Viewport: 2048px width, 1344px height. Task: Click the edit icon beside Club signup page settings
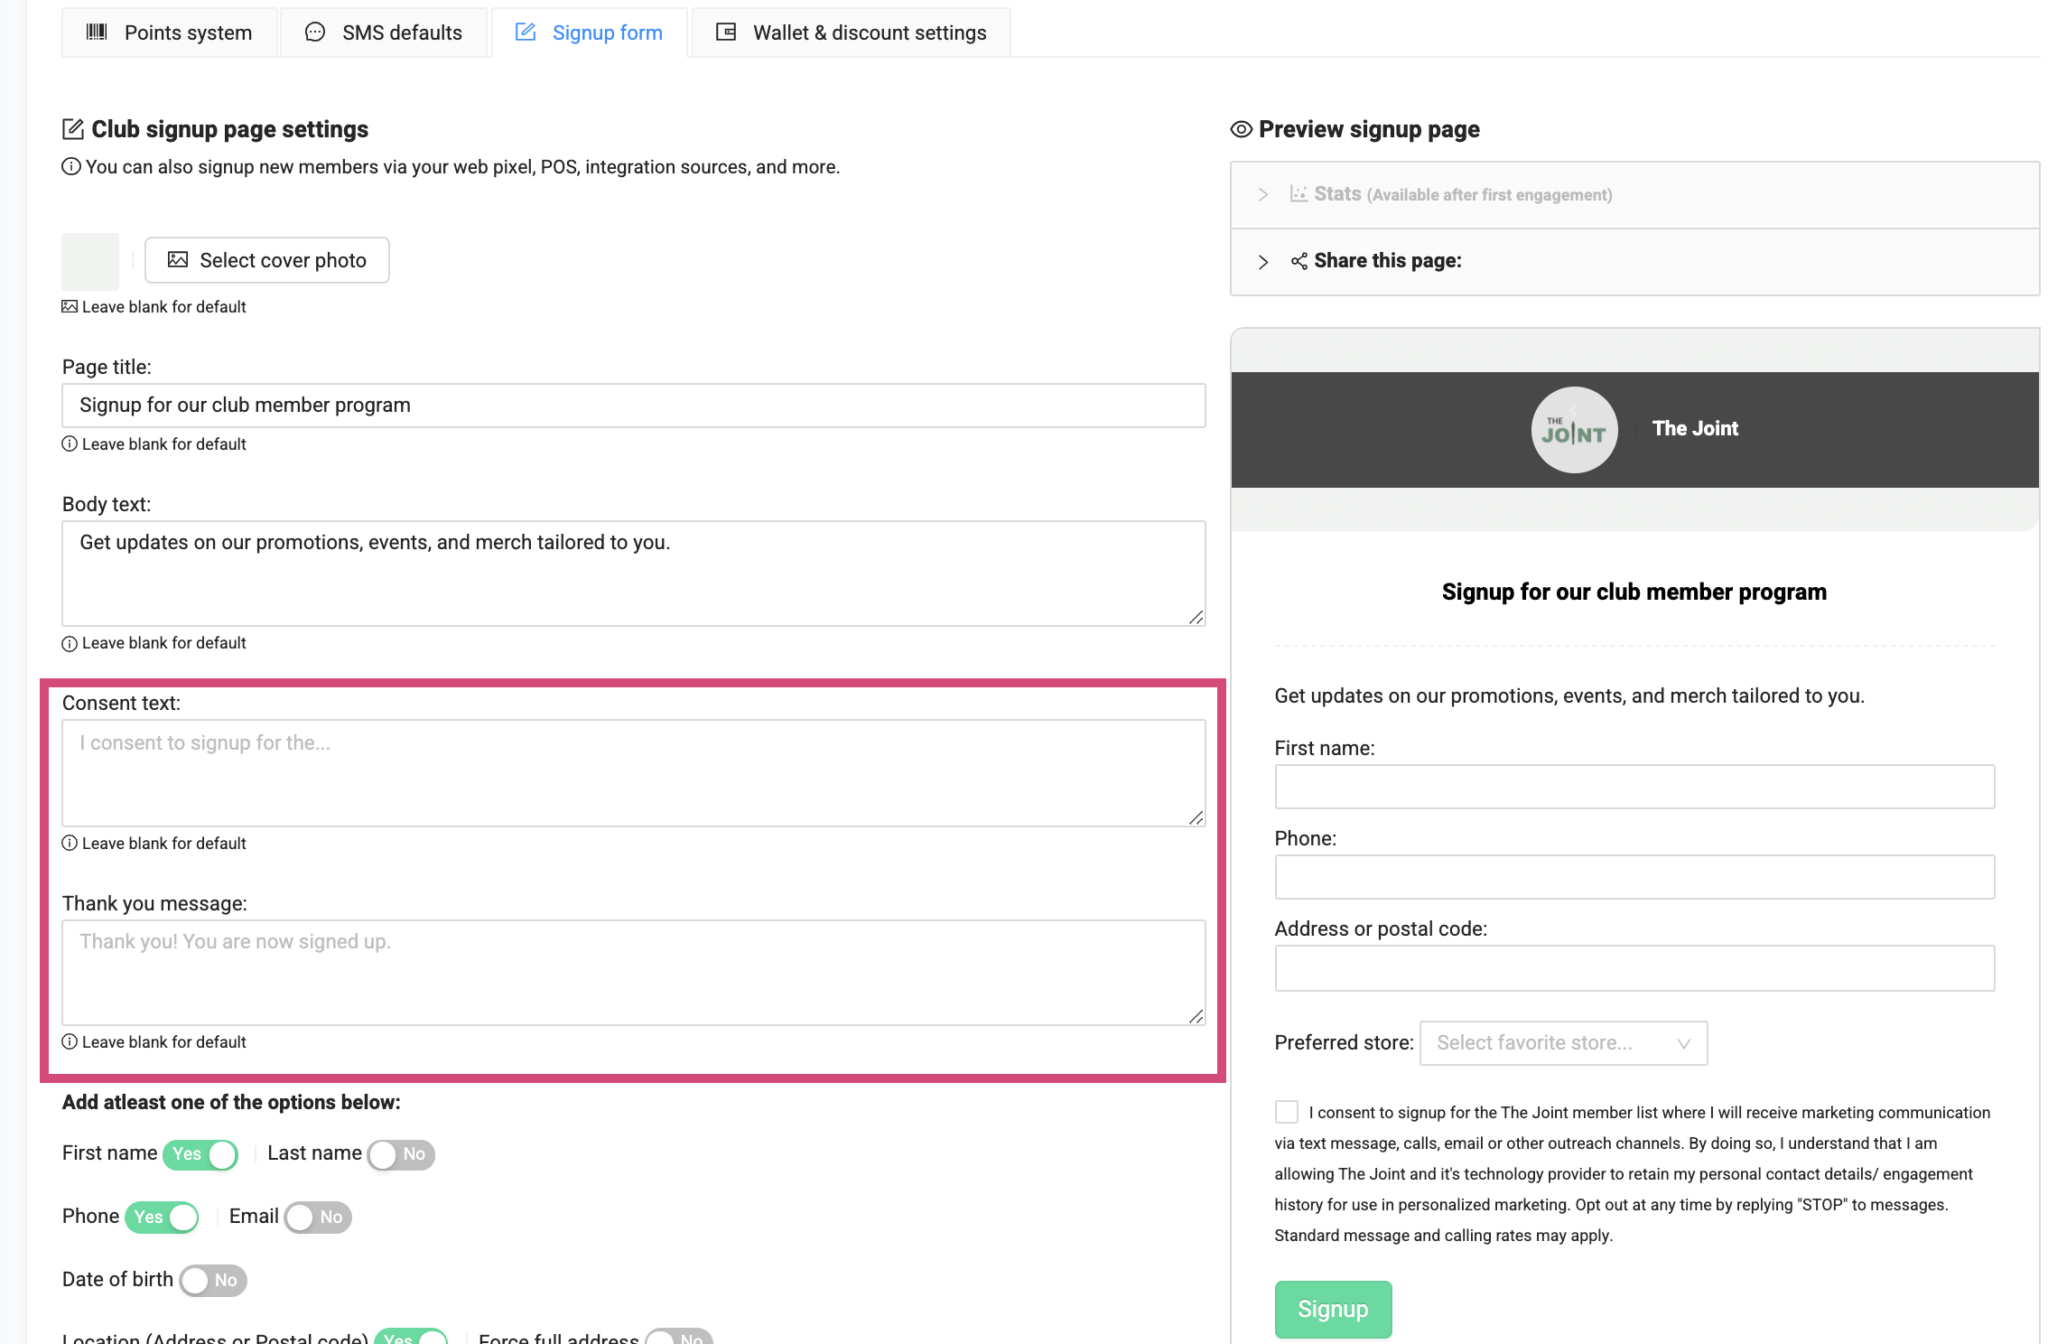point(72,128)
